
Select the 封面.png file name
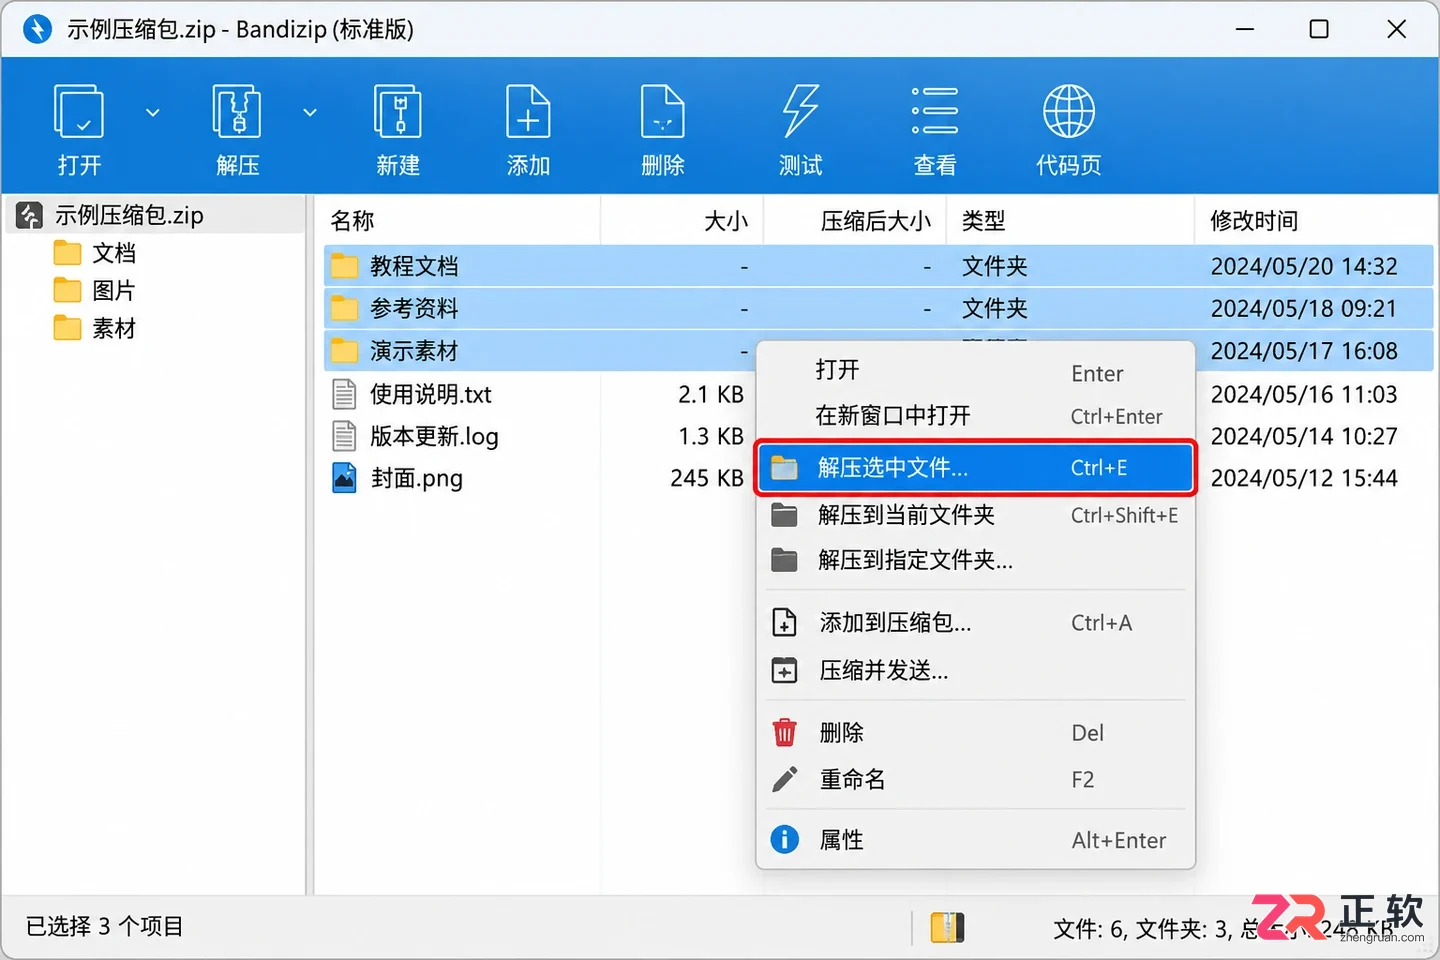[417, 478]
